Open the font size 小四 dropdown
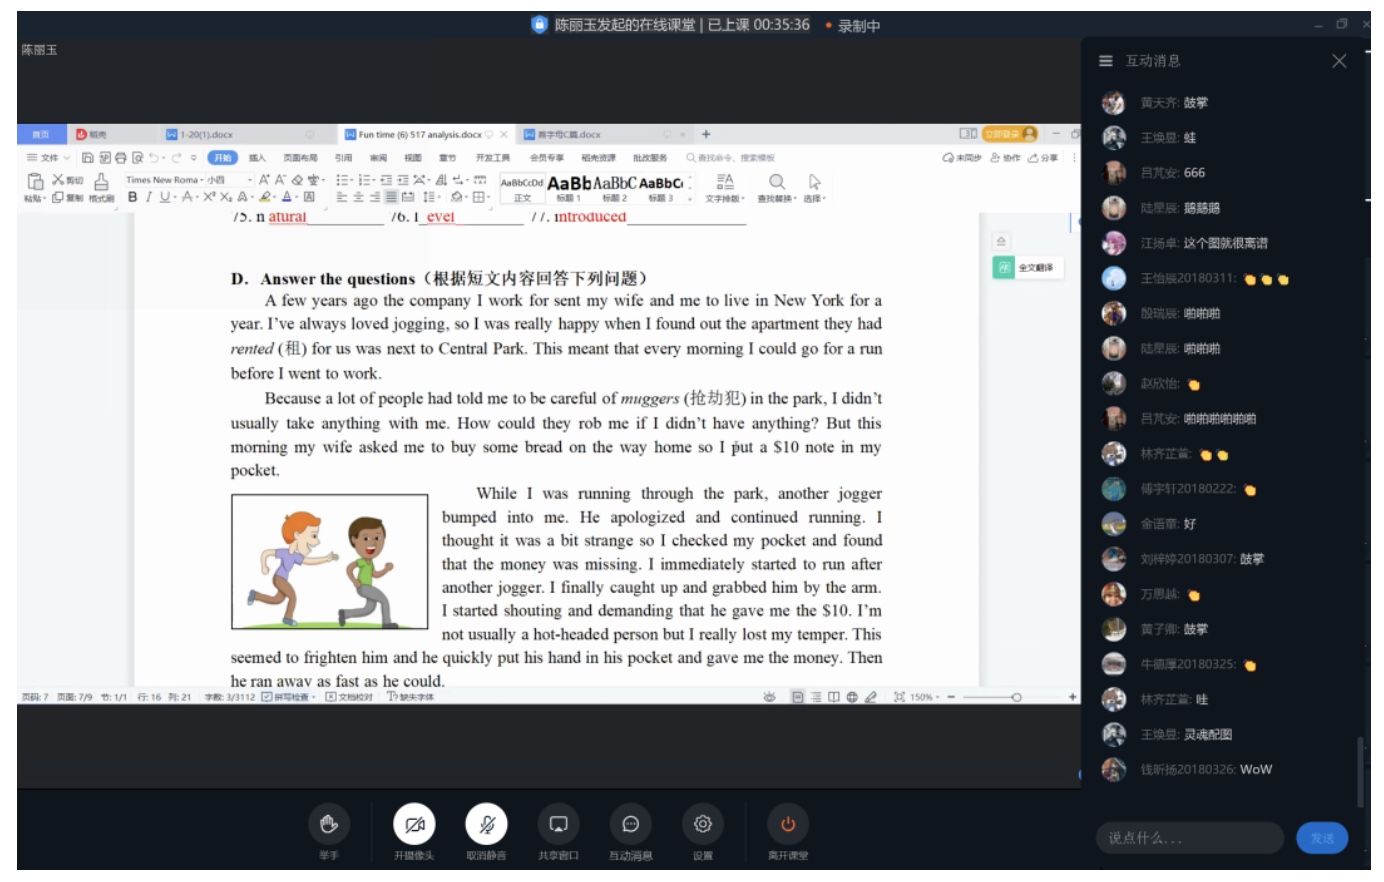 click(x=250, y=180)
